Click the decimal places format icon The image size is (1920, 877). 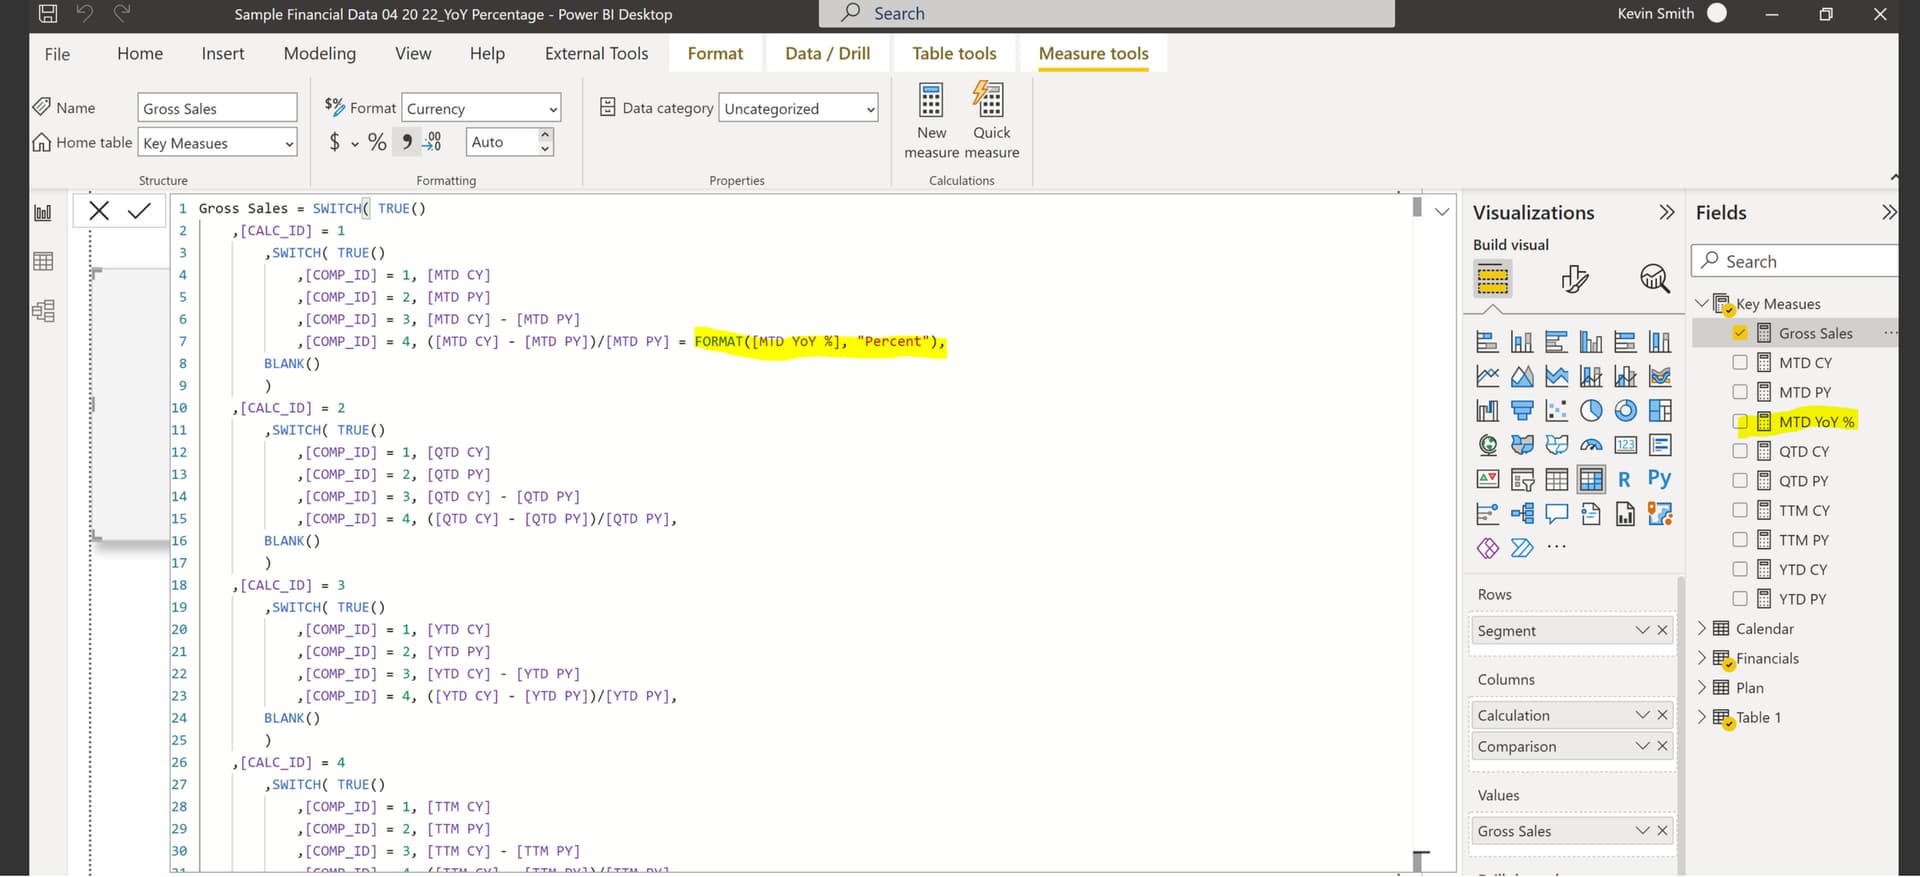coord(432,142)
